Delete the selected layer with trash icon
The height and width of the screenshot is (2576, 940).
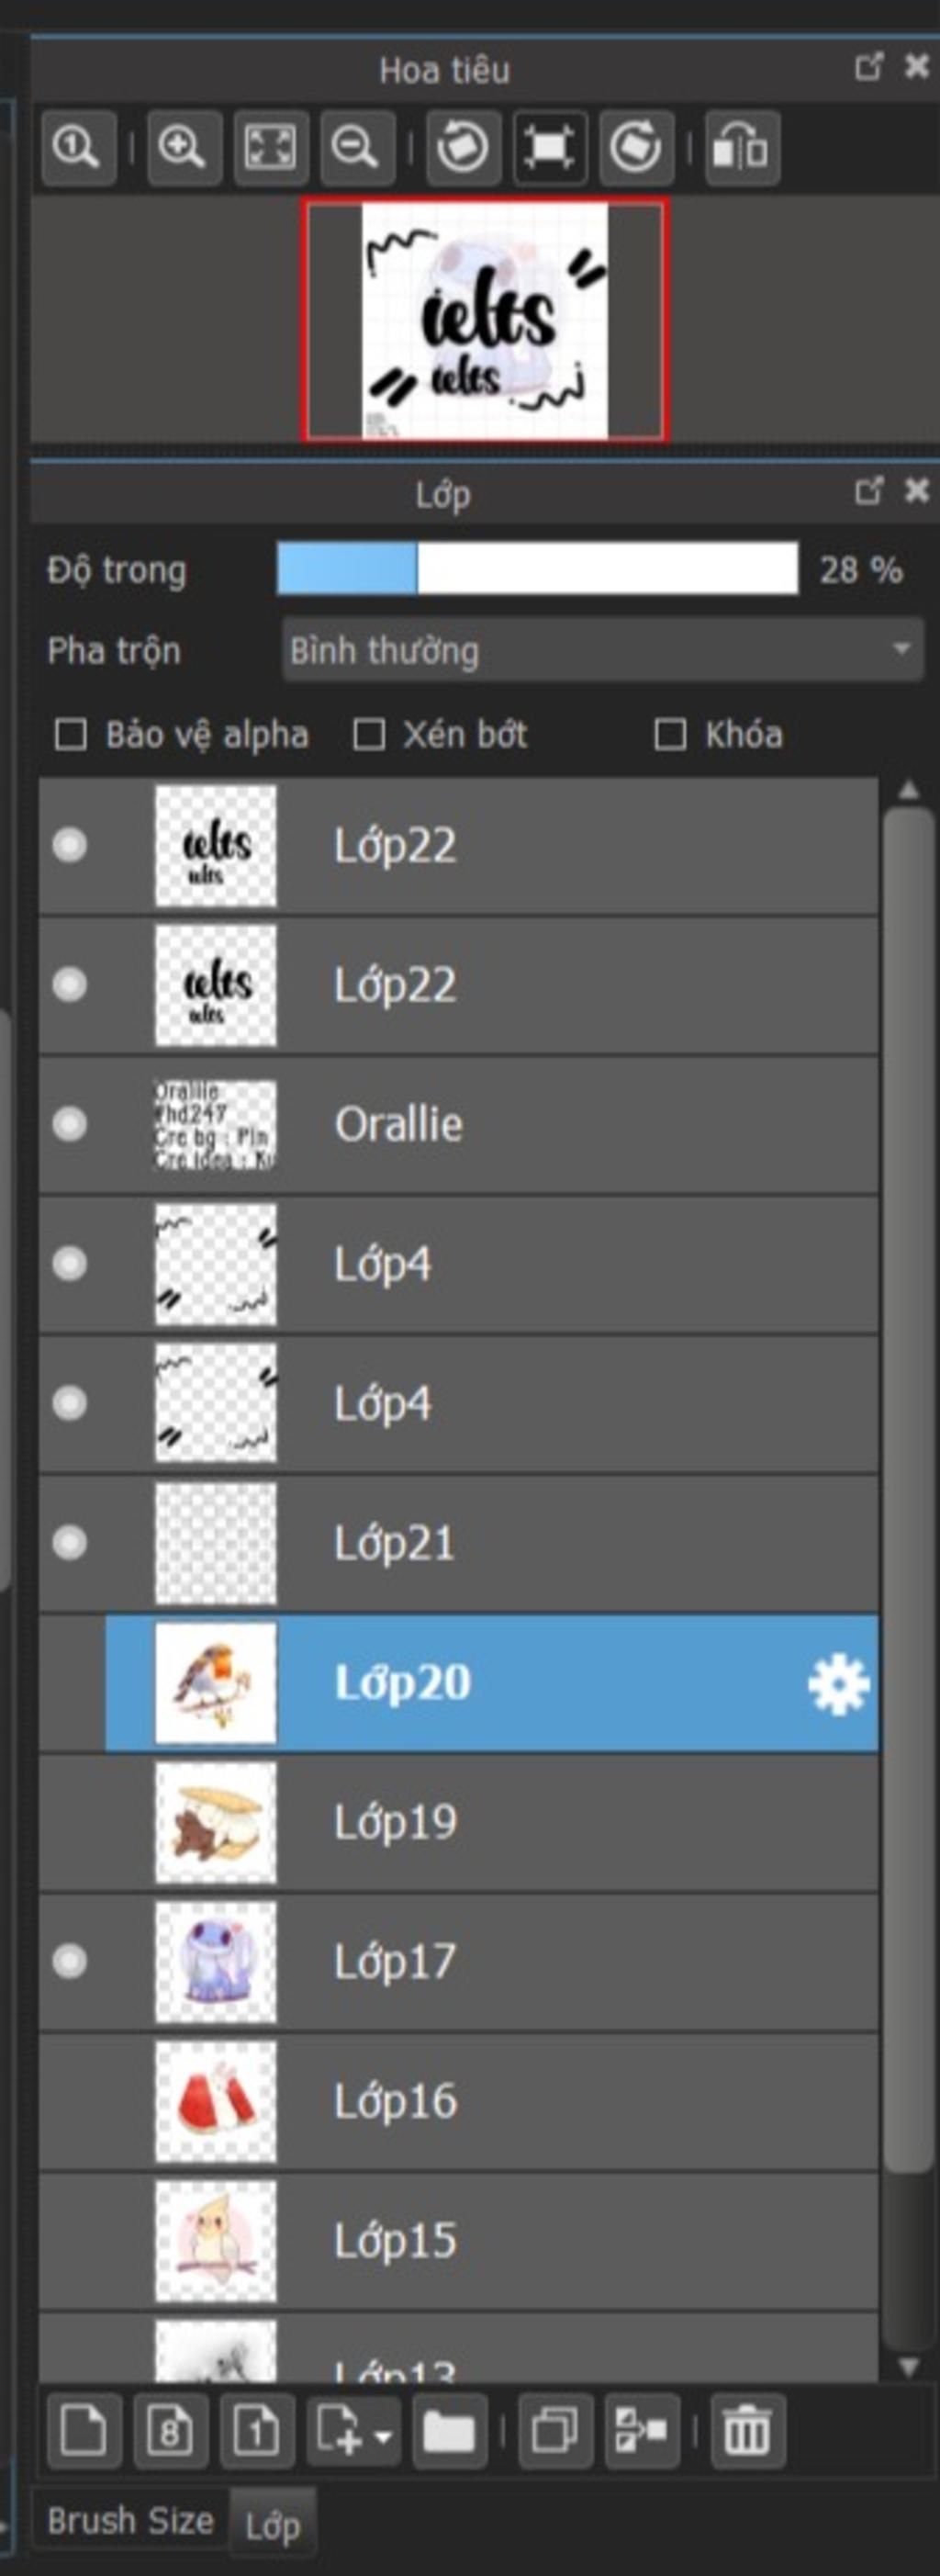tap(747, 2430)
